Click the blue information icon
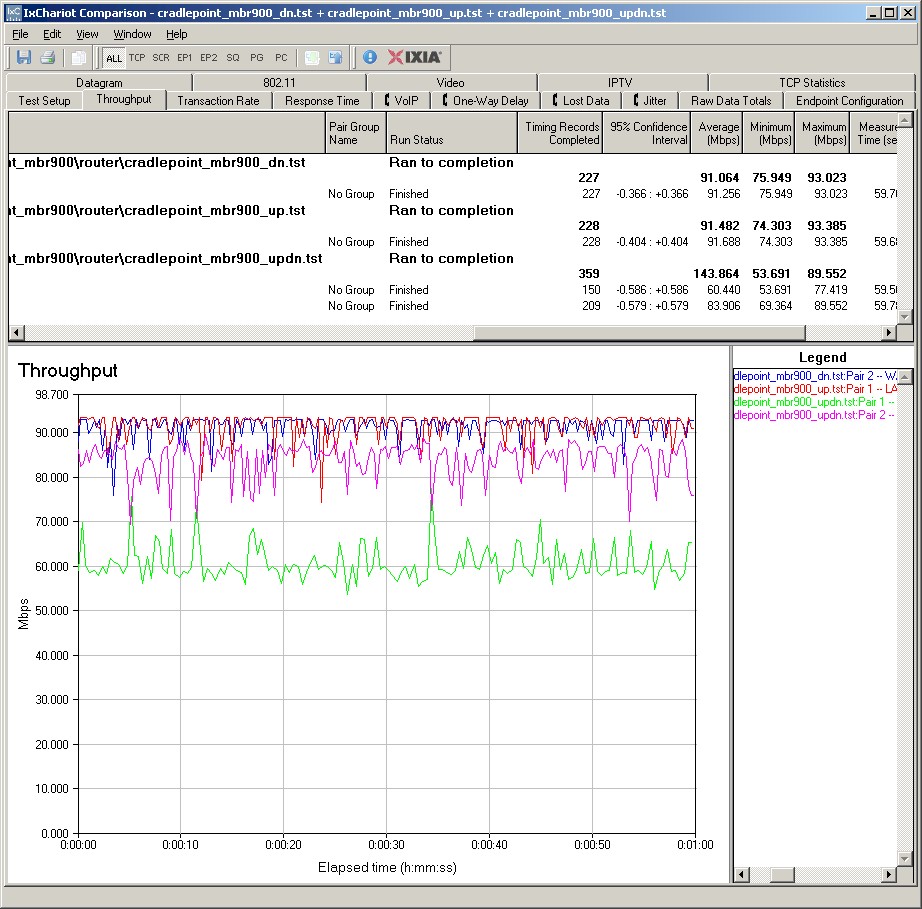The height and width of the screenshot is (909, 922). click(369, 57)
